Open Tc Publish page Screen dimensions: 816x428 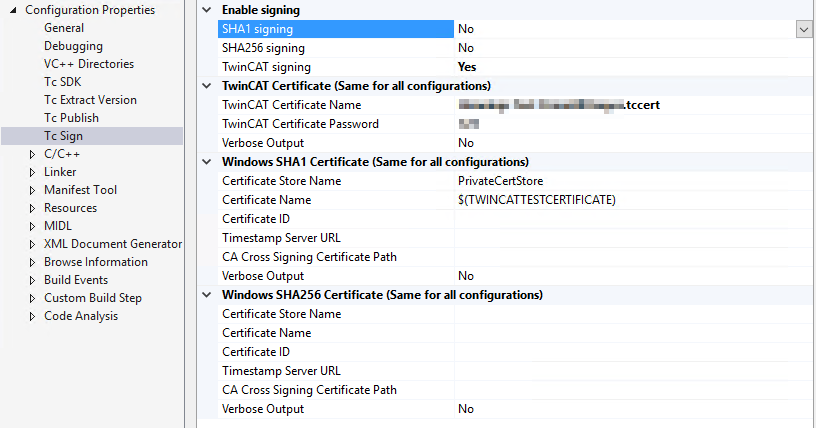[71, 118]
